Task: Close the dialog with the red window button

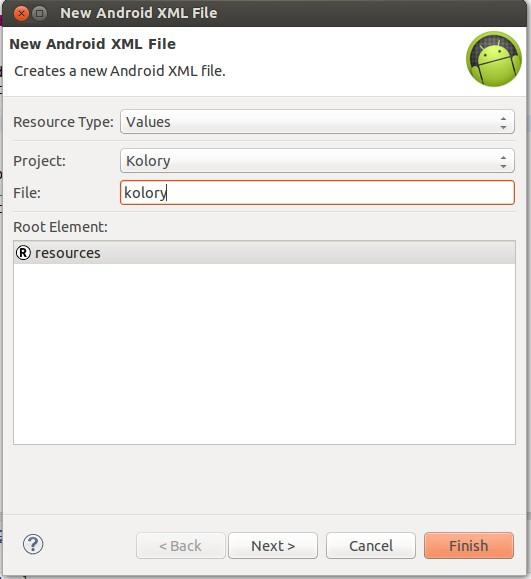Action: pyautogui.click(x=21, y=14)
